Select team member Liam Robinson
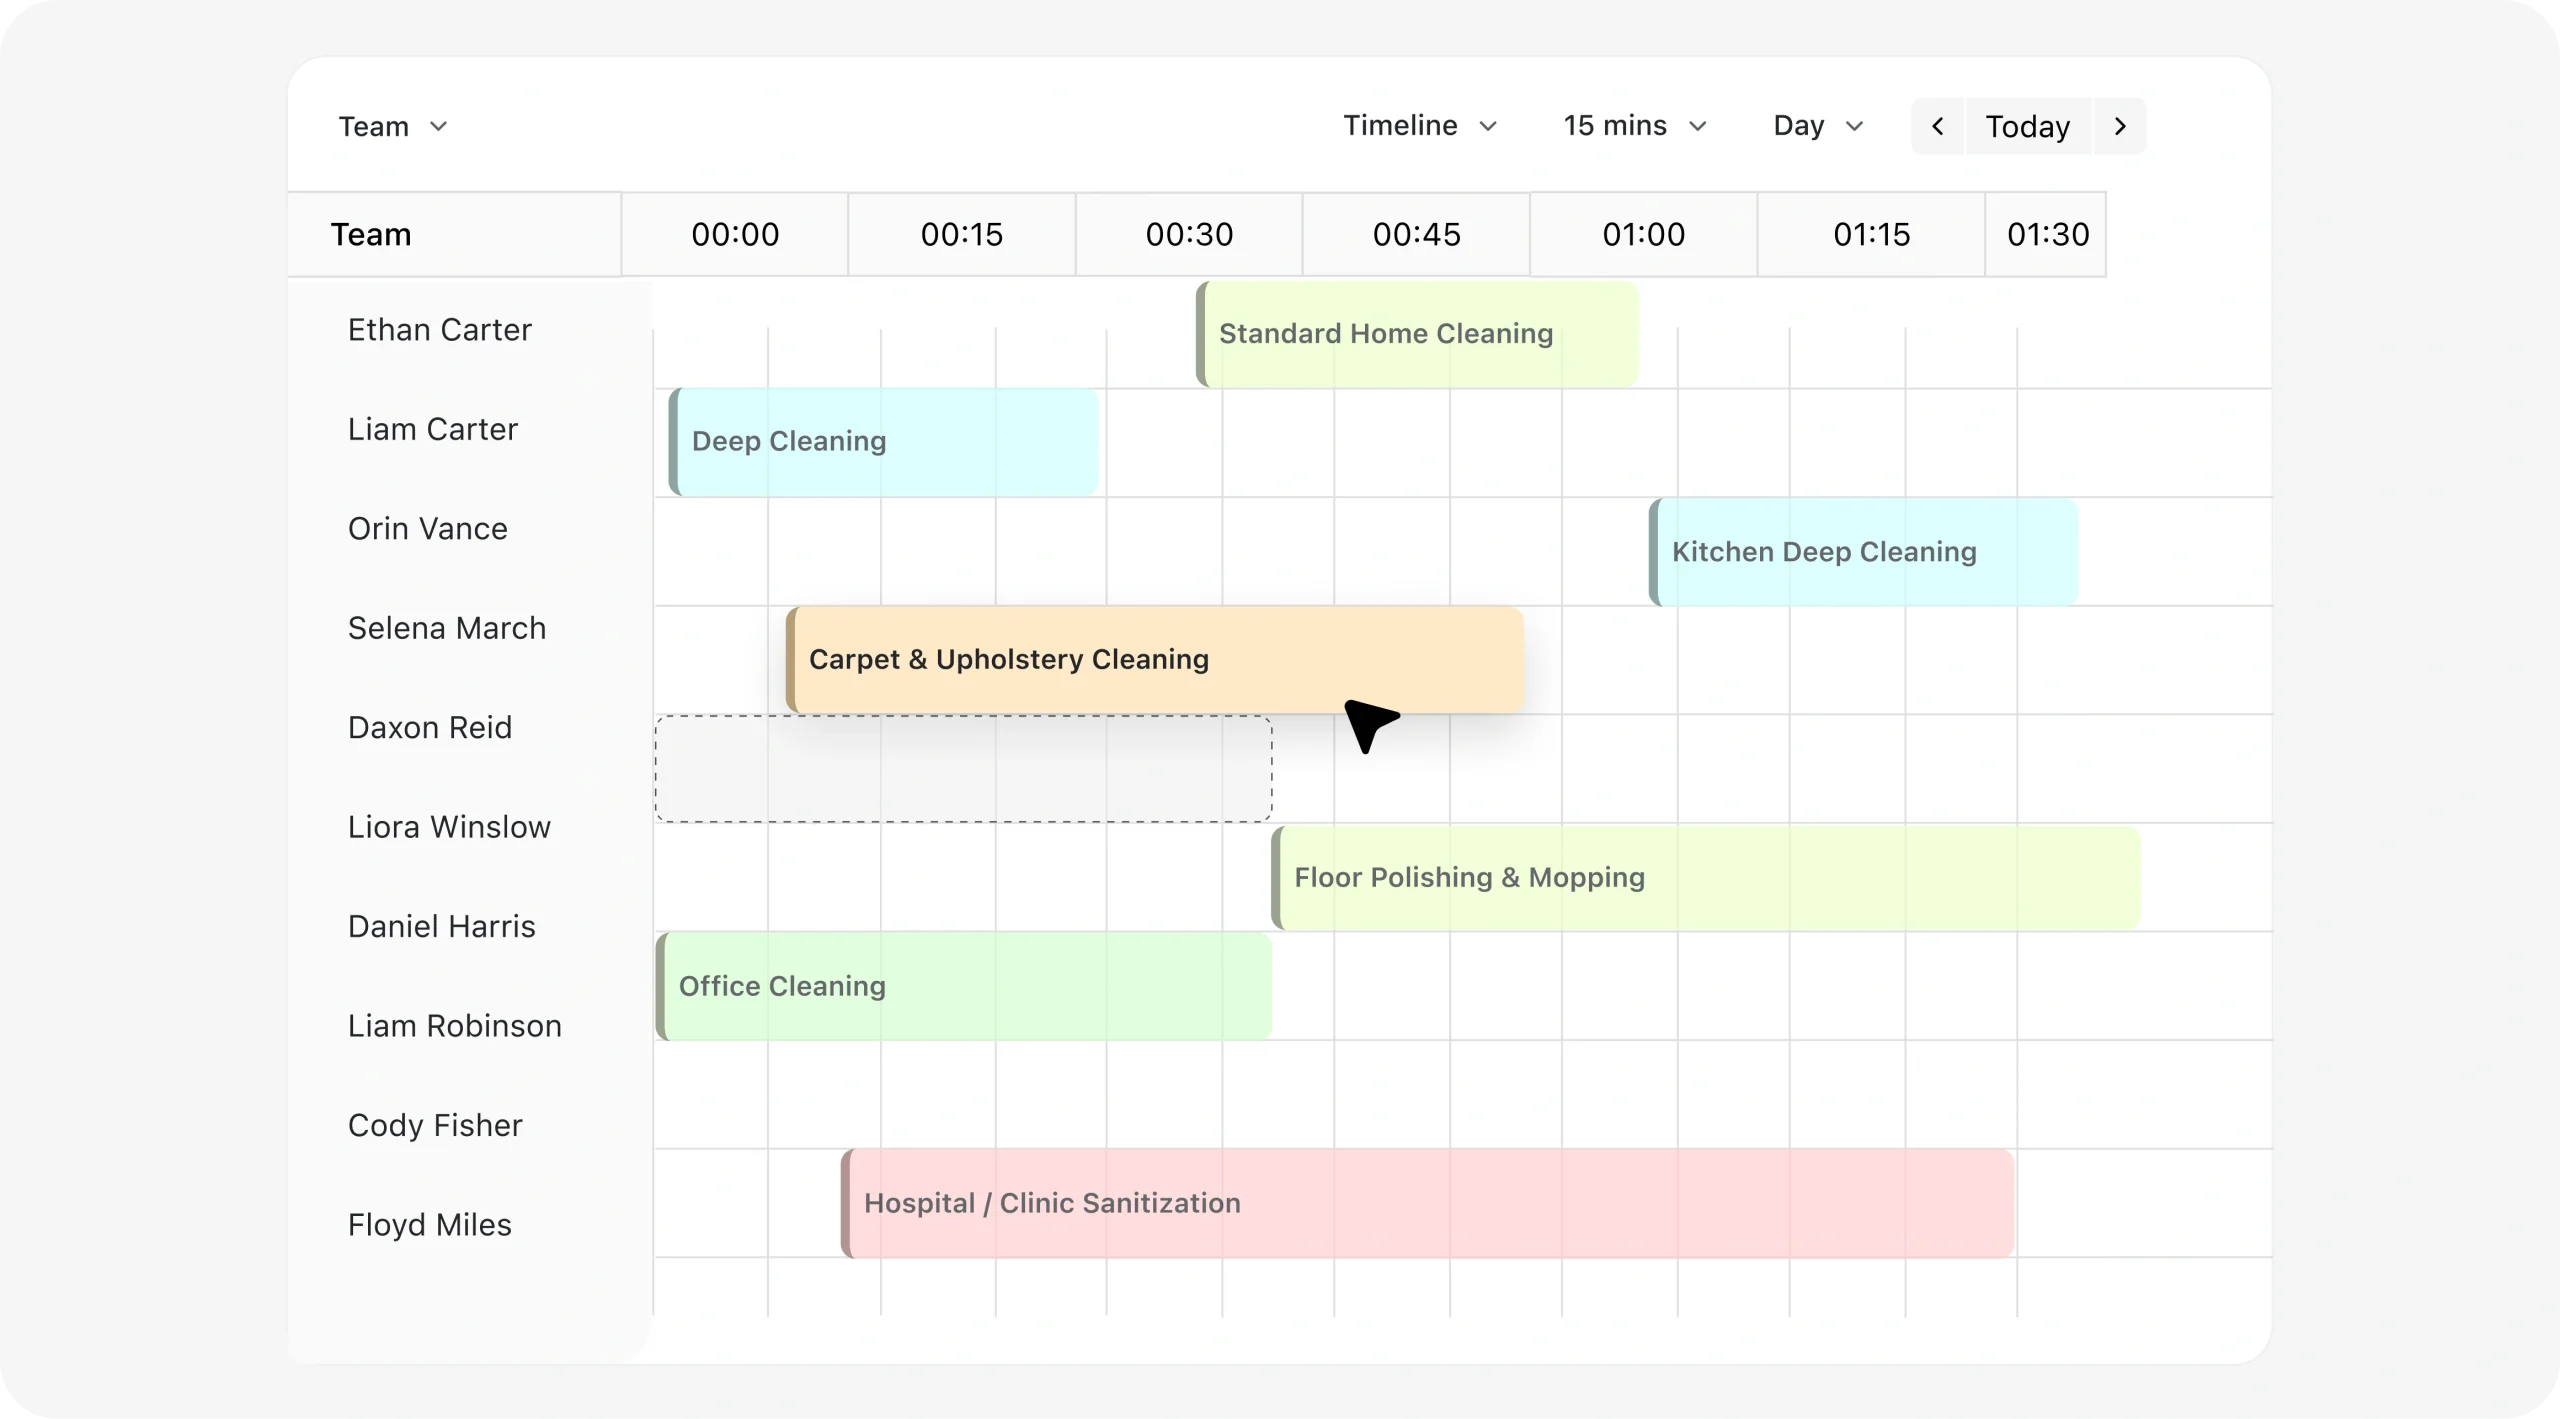 coord(455,1026)
